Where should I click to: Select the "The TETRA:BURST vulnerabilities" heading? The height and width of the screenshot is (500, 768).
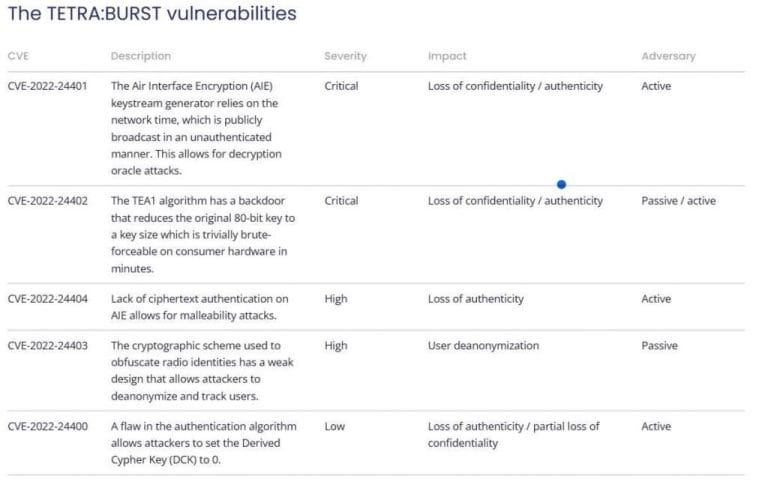[152, 14]
